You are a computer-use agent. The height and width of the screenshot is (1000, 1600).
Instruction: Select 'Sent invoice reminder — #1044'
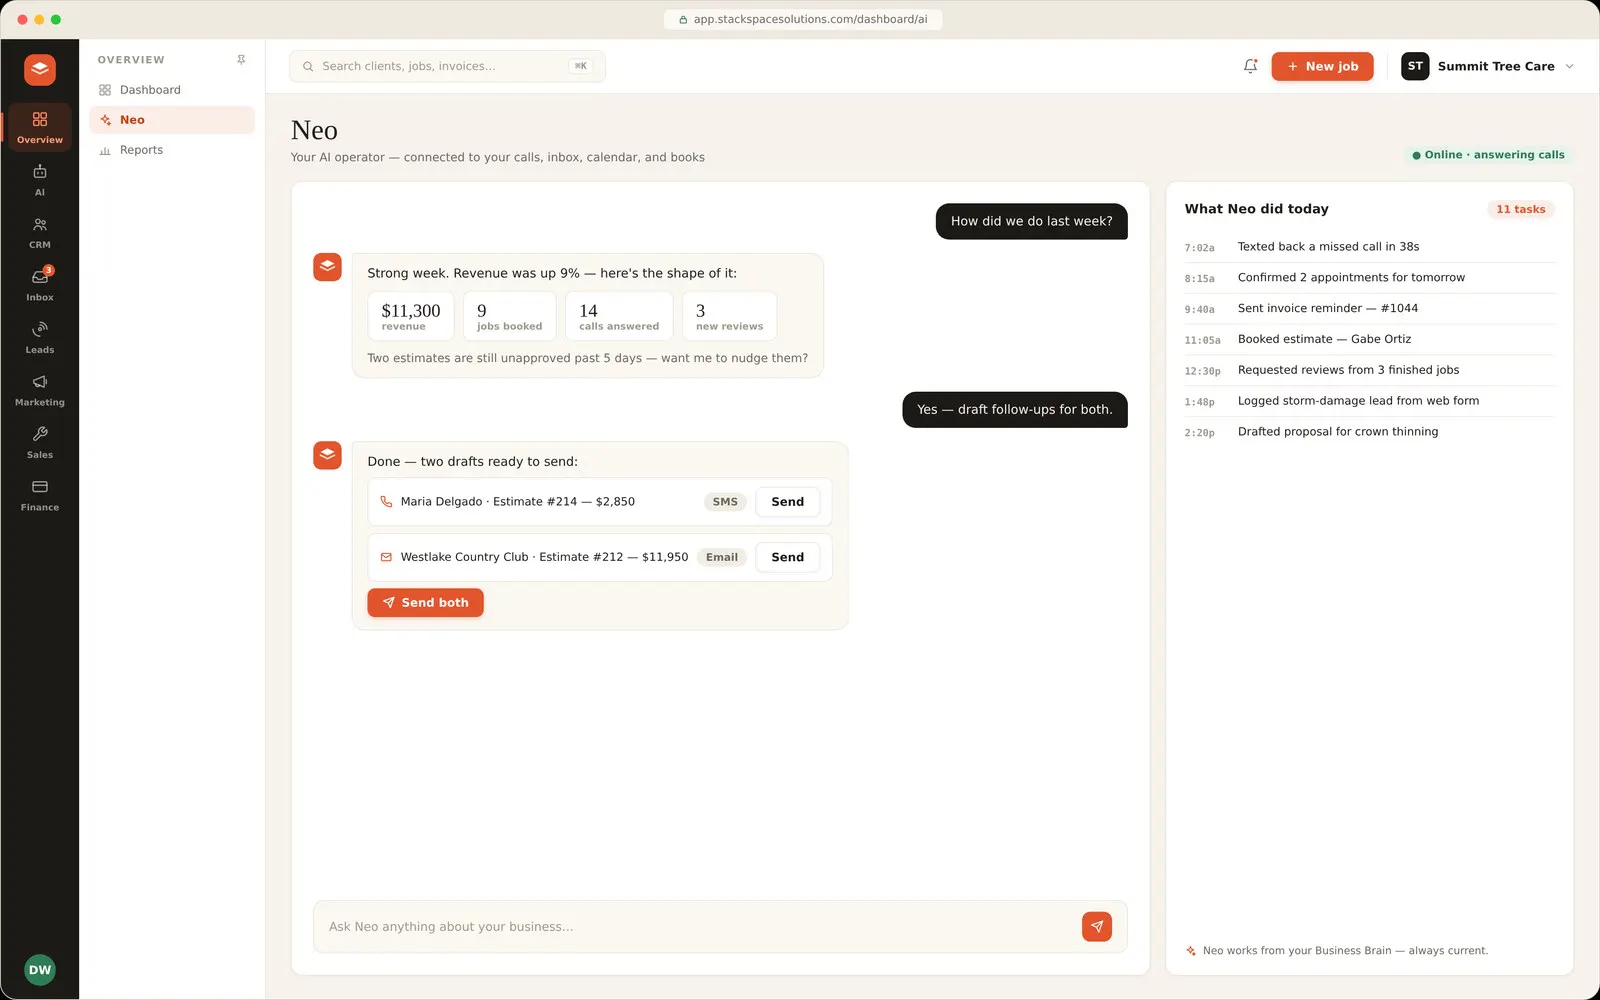click(x=1370, y=309)
